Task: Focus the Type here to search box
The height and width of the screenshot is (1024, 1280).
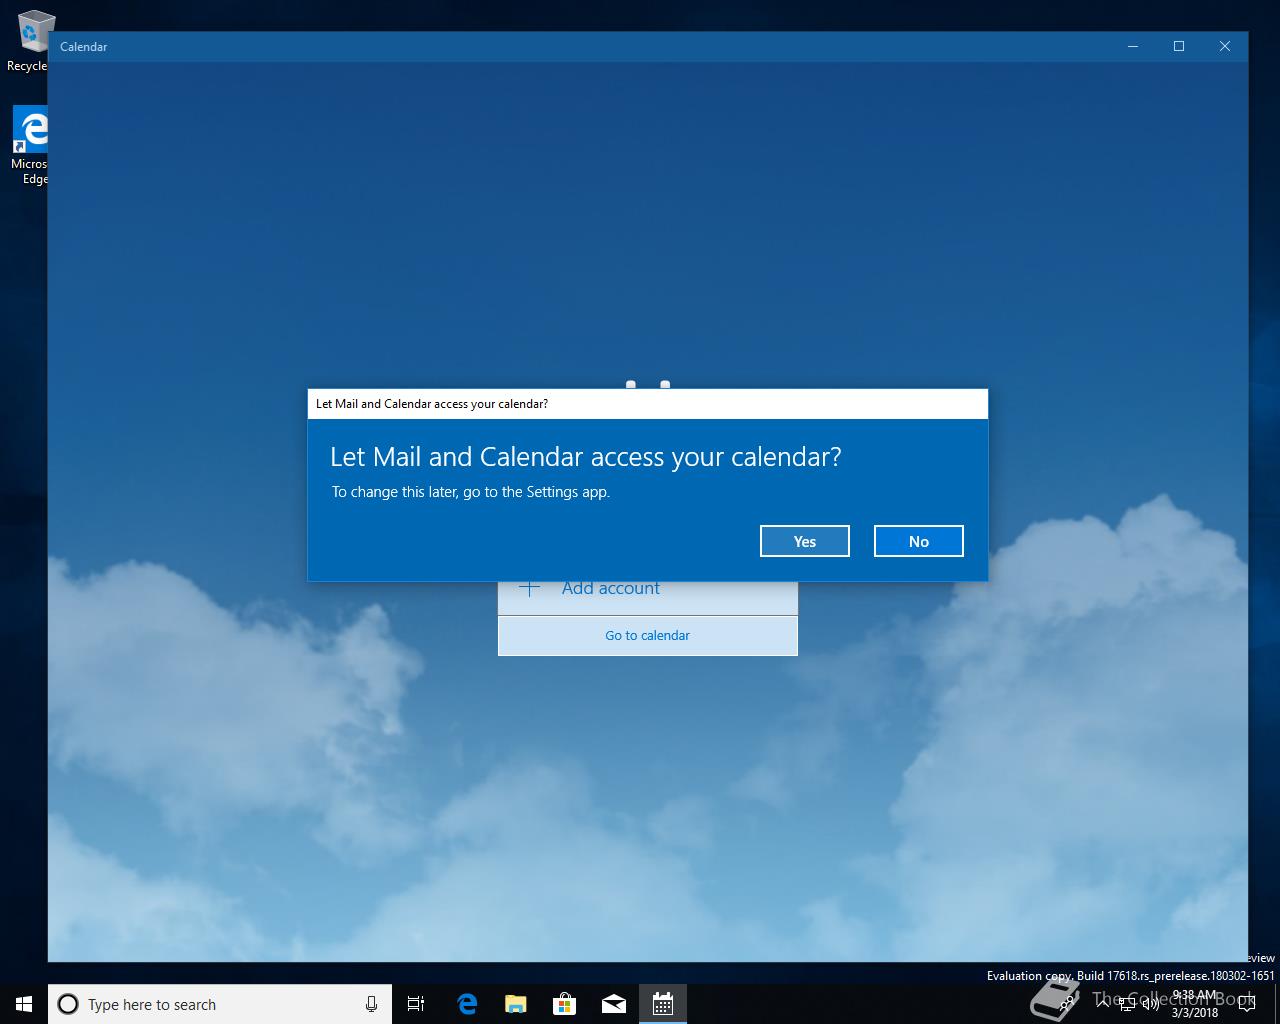Action: point(220,1004)
